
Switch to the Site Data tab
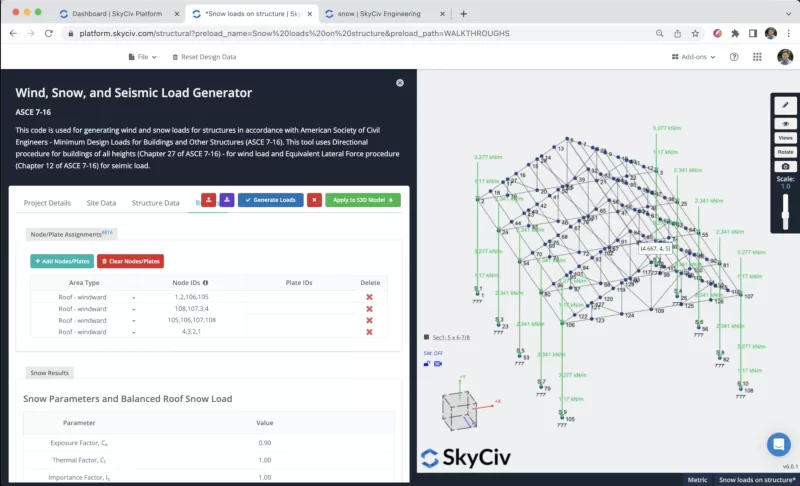[x=101, y=203]
